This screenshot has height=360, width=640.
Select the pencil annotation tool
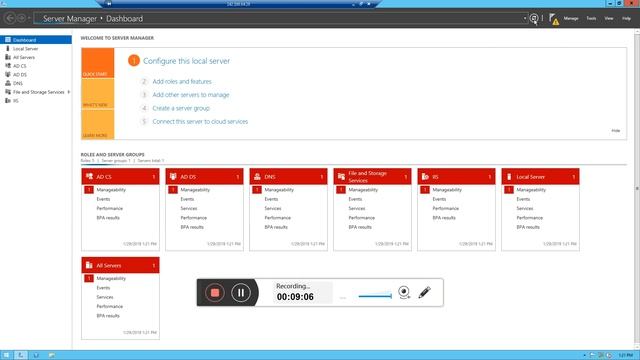(424, 292)
